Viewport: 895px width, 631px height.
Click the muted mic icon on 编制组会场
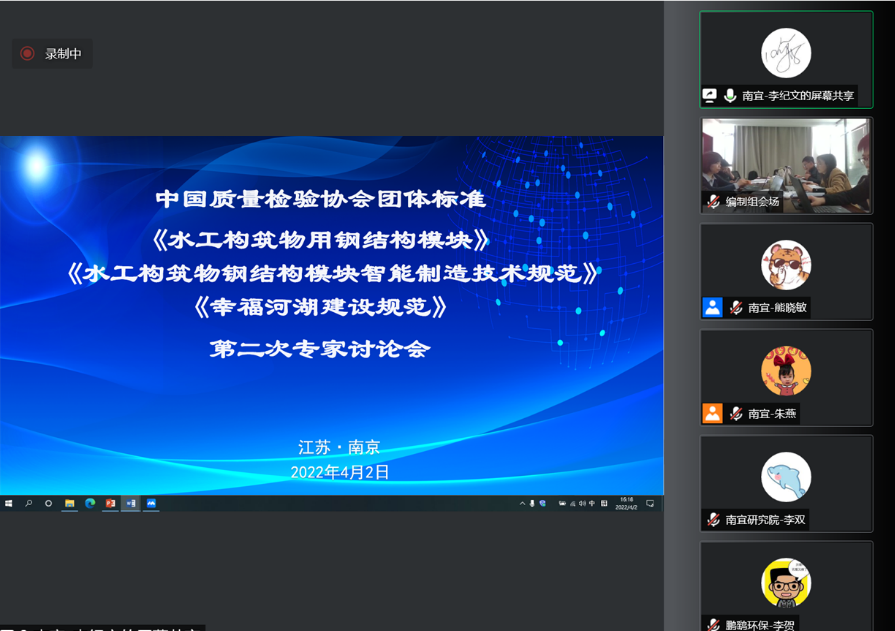[713, 201]
